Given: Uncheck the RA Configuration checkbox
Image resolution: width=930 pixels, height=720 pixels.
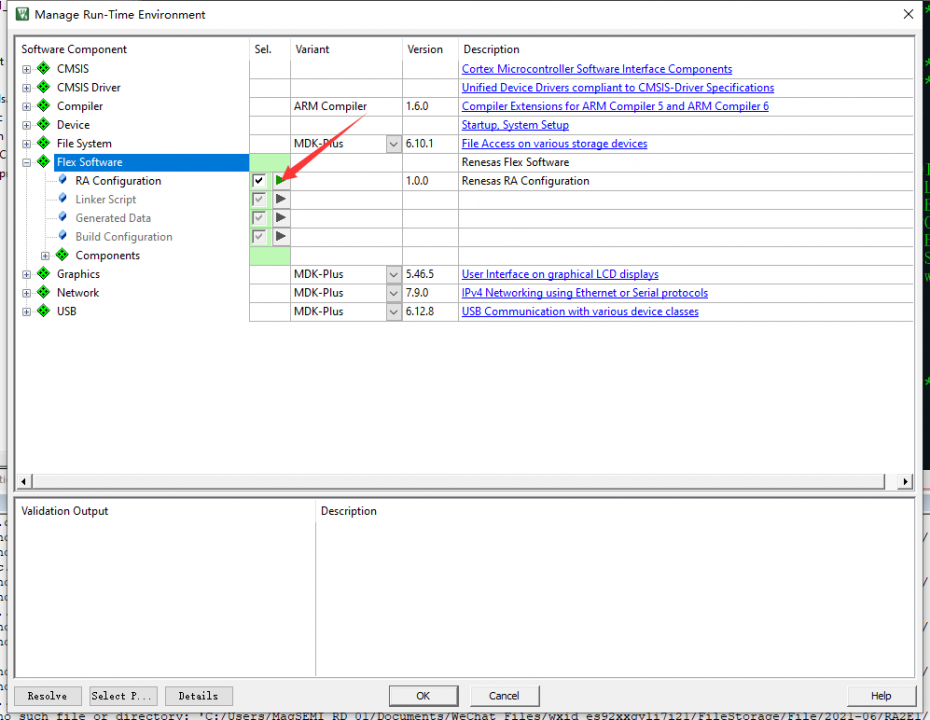Looking at the screenshot, I should 259,180.
